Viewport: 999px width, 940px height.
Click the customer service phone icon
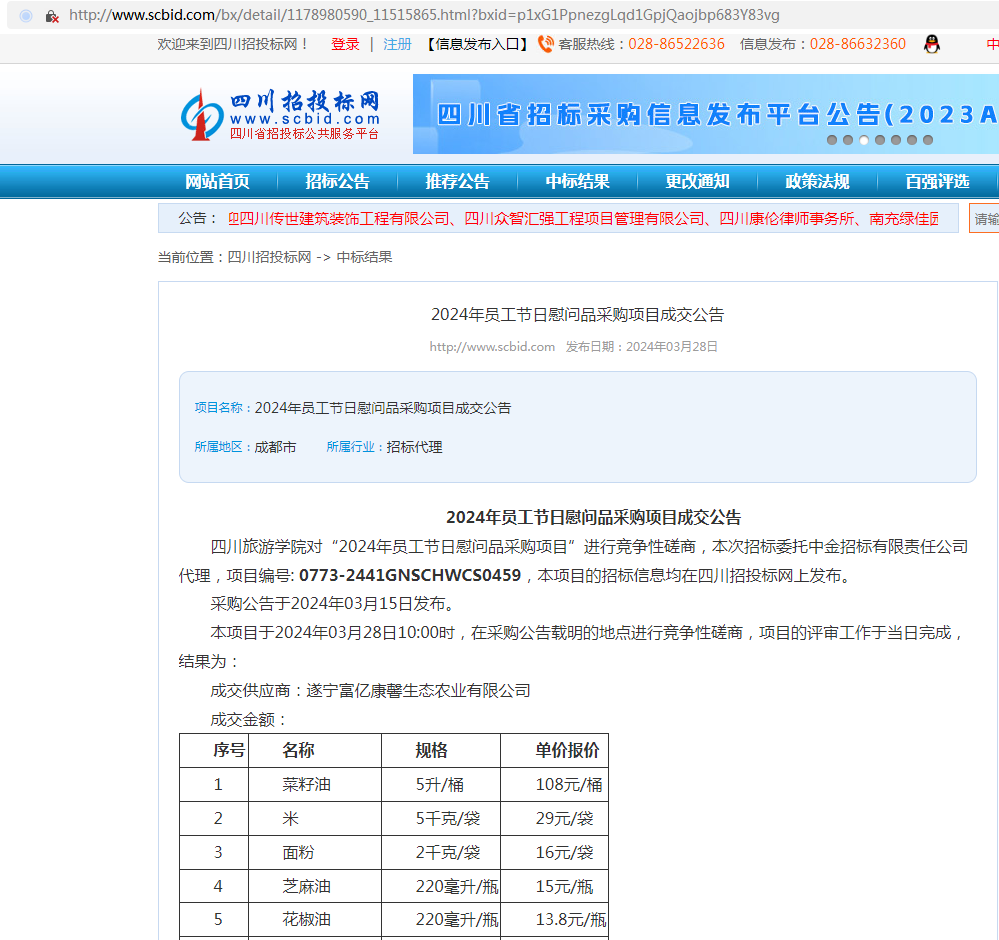coord(546,44)
